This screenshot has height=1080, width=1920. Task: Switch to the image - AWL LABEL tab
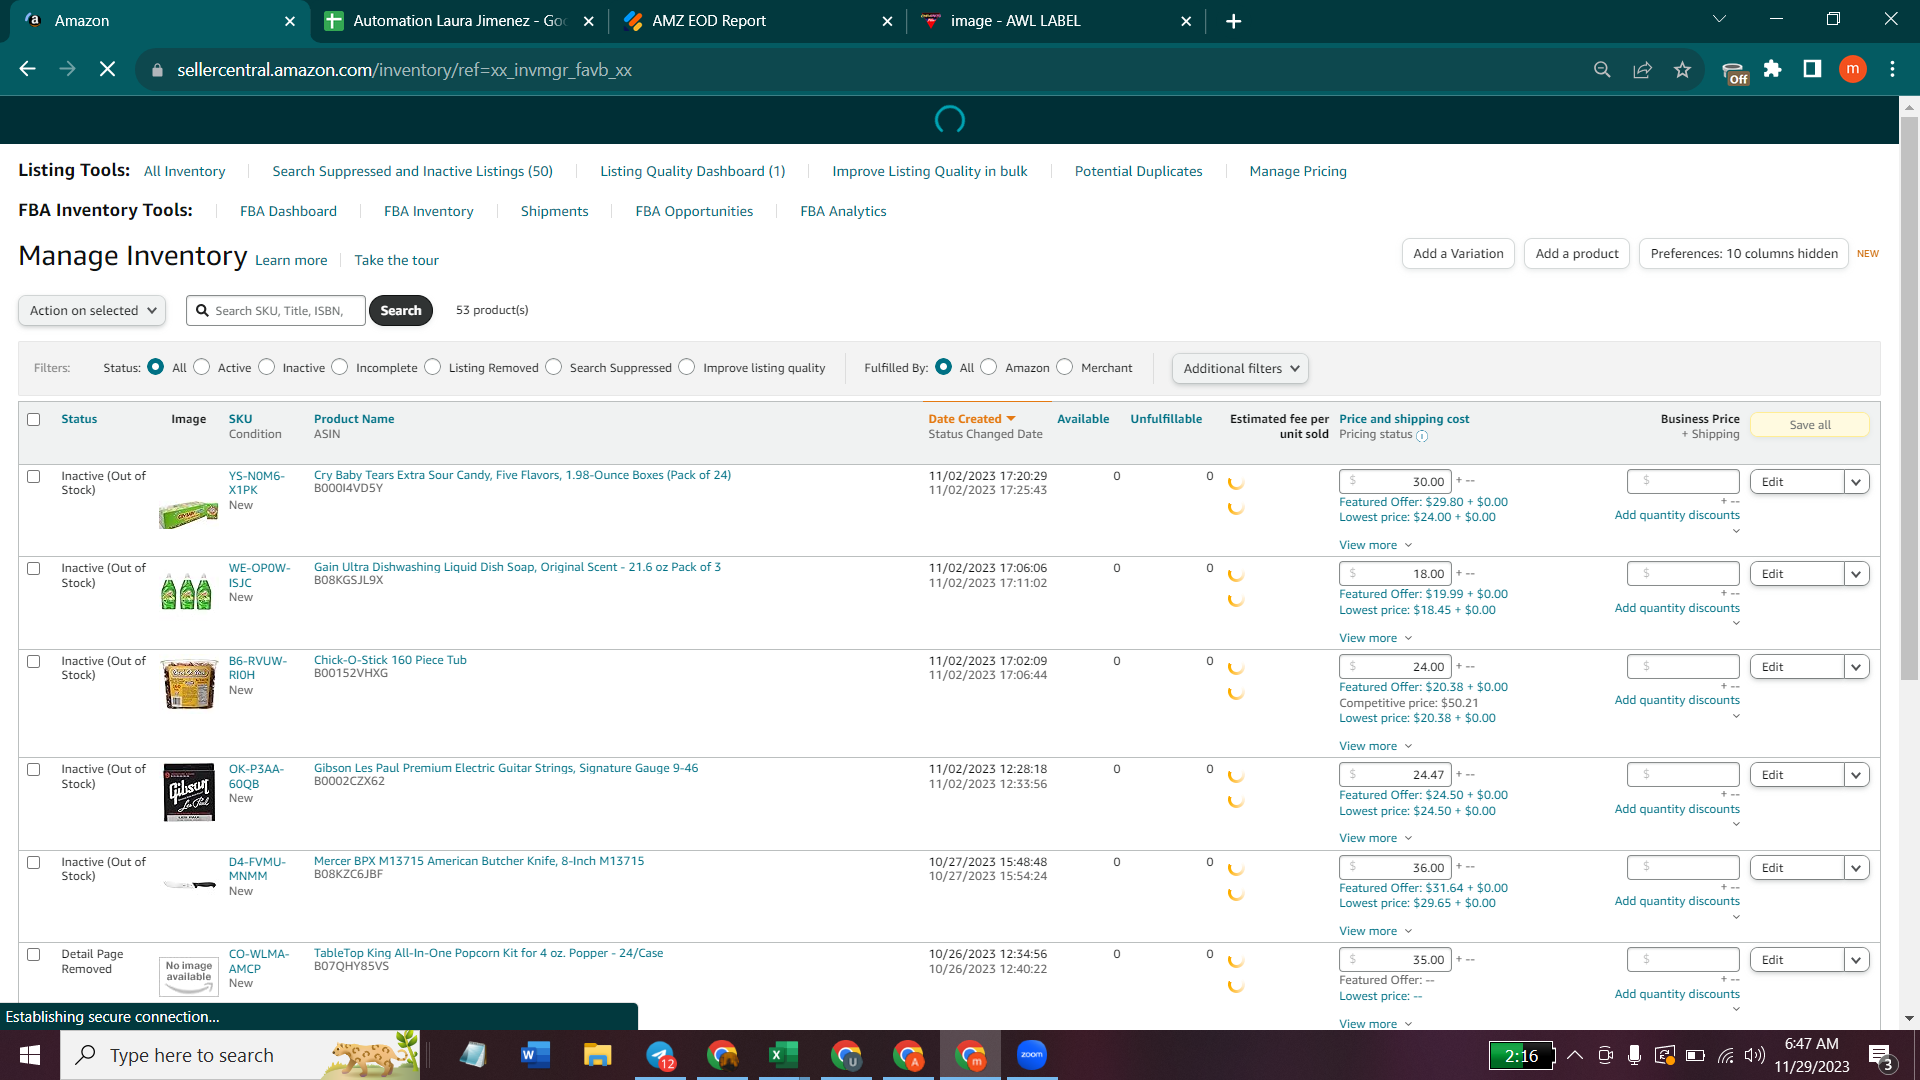coord(1056,21)
